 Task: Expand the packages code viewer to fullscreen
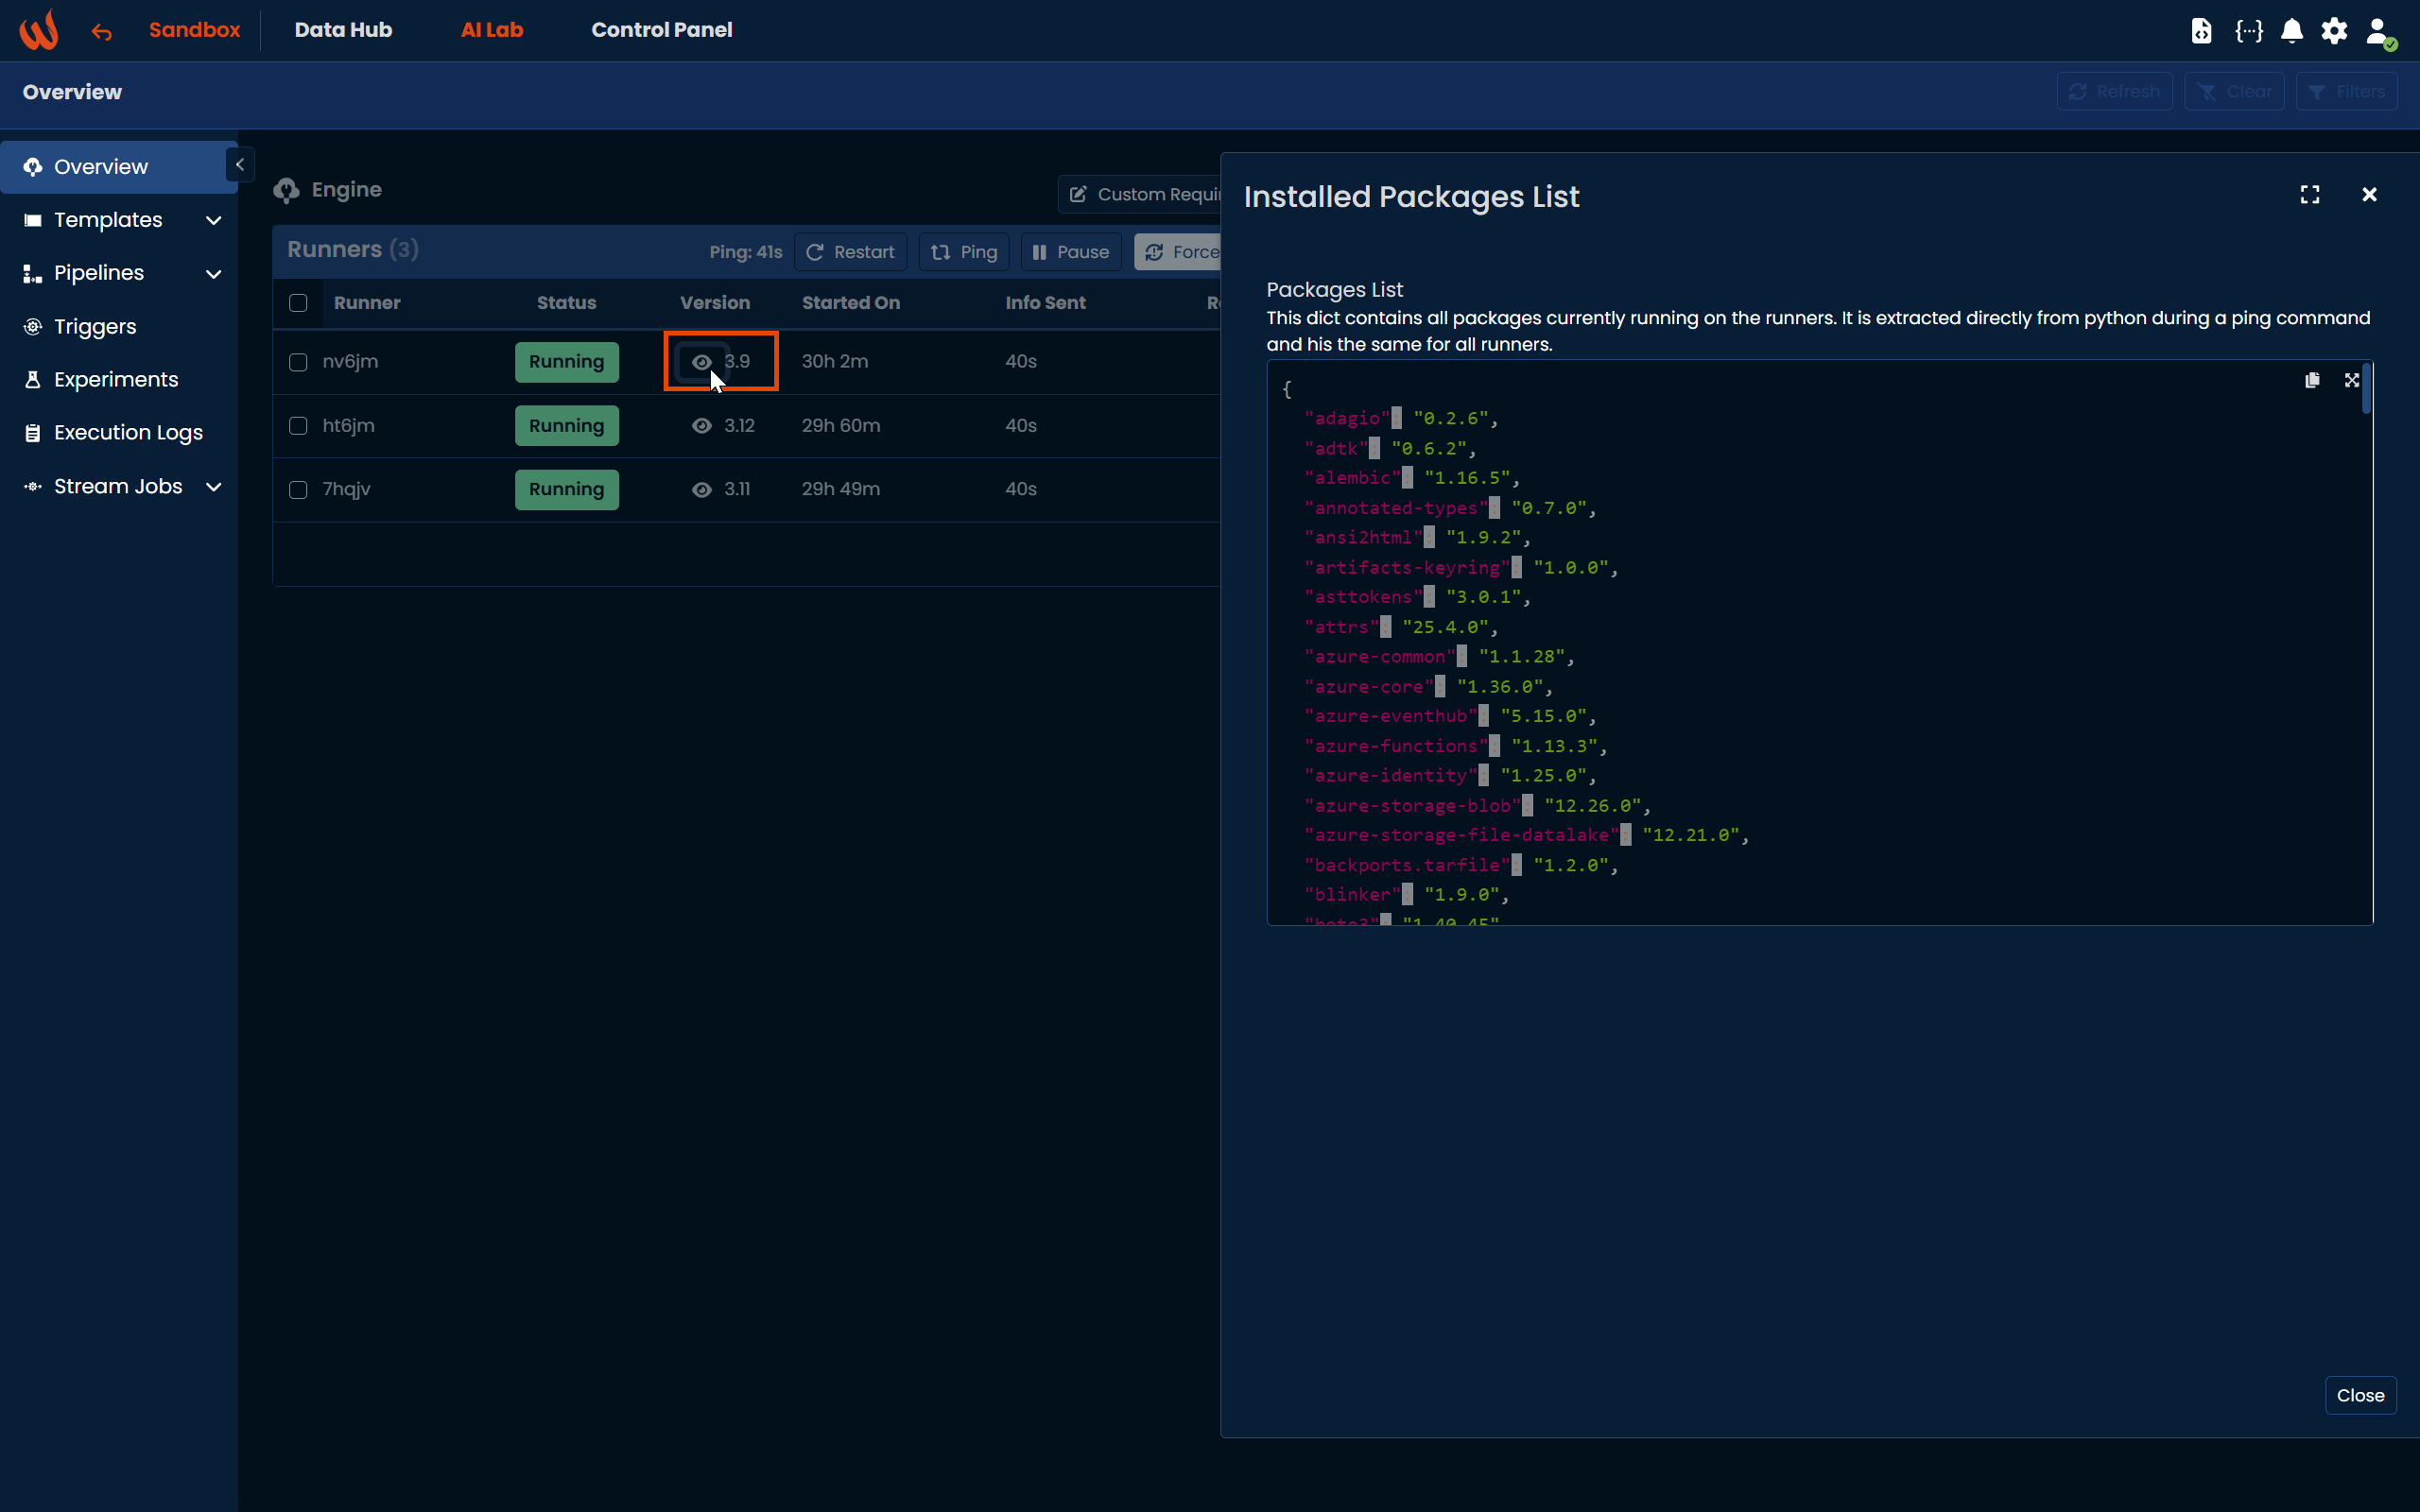2351,380
